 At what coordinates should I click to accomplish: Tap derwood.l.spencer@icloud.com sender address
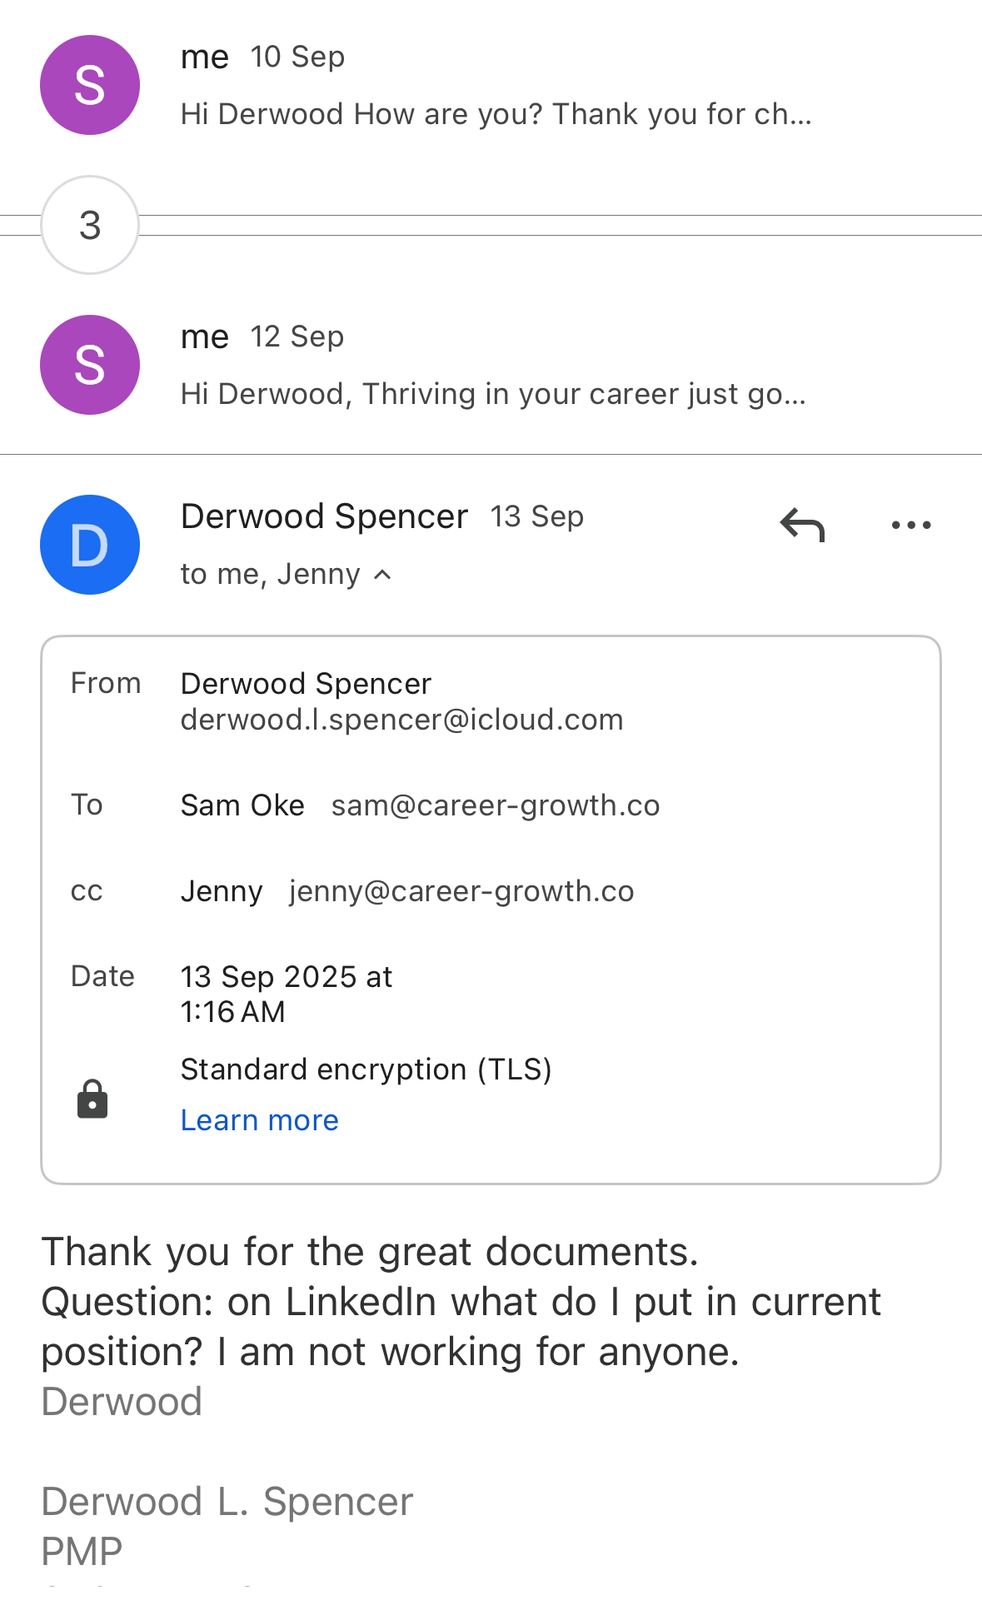point(401,720)
